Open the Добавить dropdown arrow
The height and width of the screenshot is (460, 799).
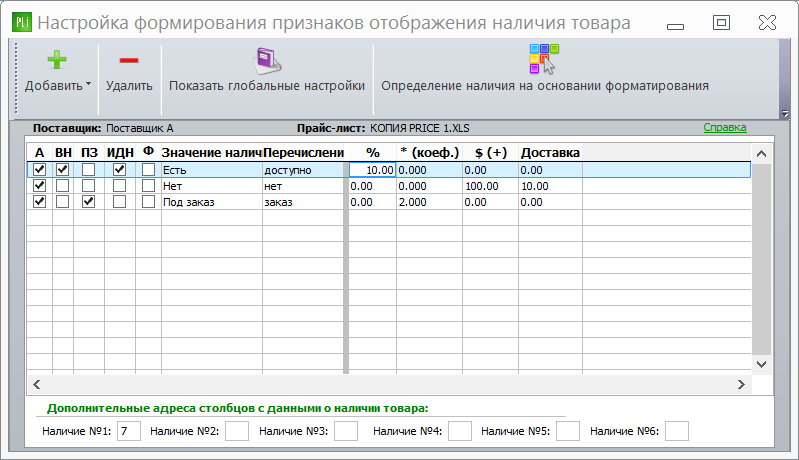[x=88, y=84]
